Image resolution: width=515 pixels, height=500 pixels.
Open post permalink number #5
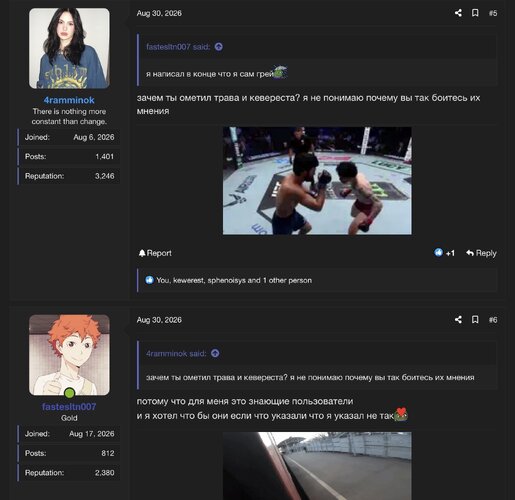(x=493, y=13)
